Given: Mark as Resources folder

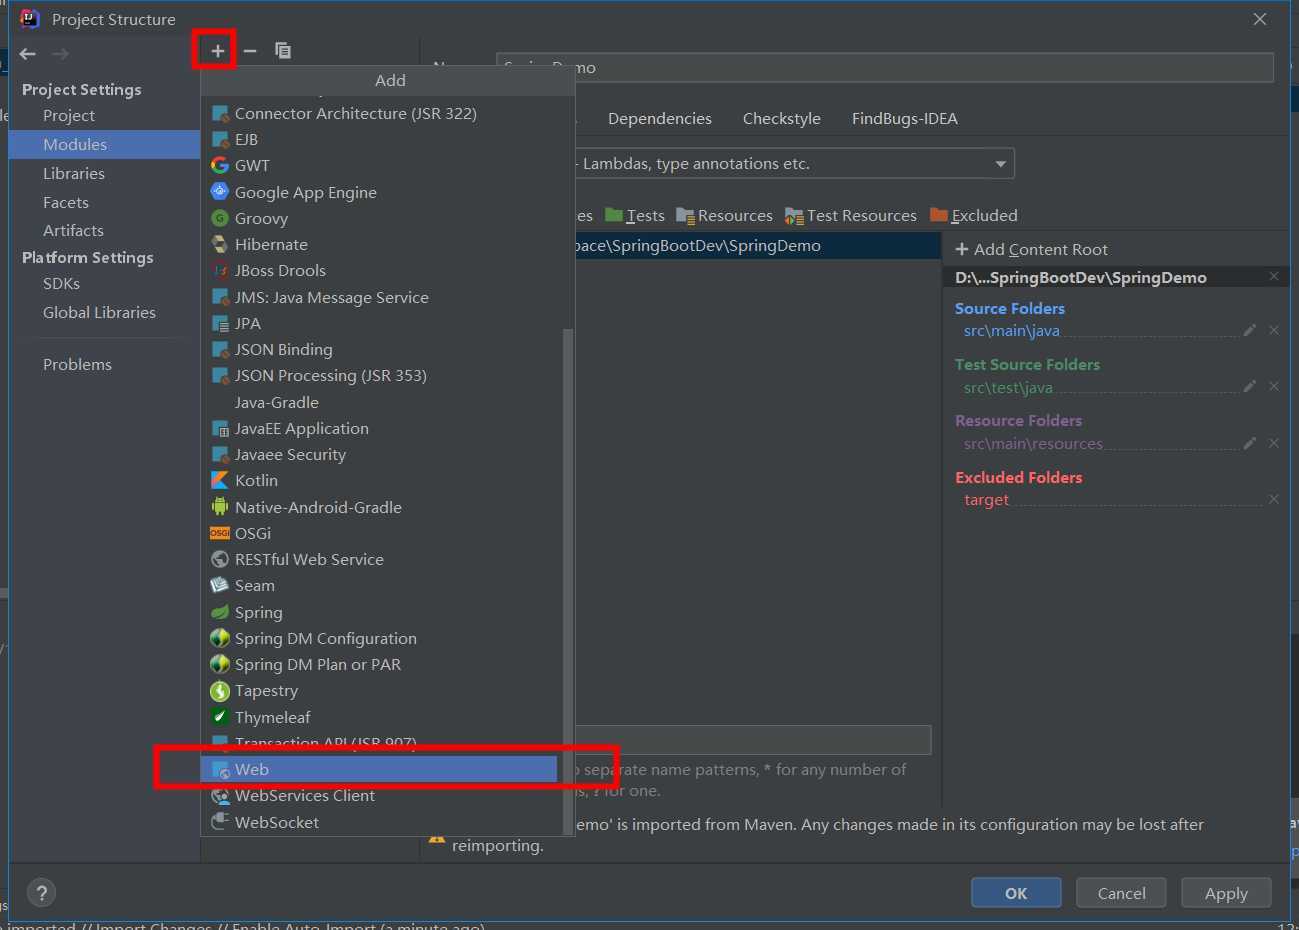Looking at the screenshot, I should (724, 215).
